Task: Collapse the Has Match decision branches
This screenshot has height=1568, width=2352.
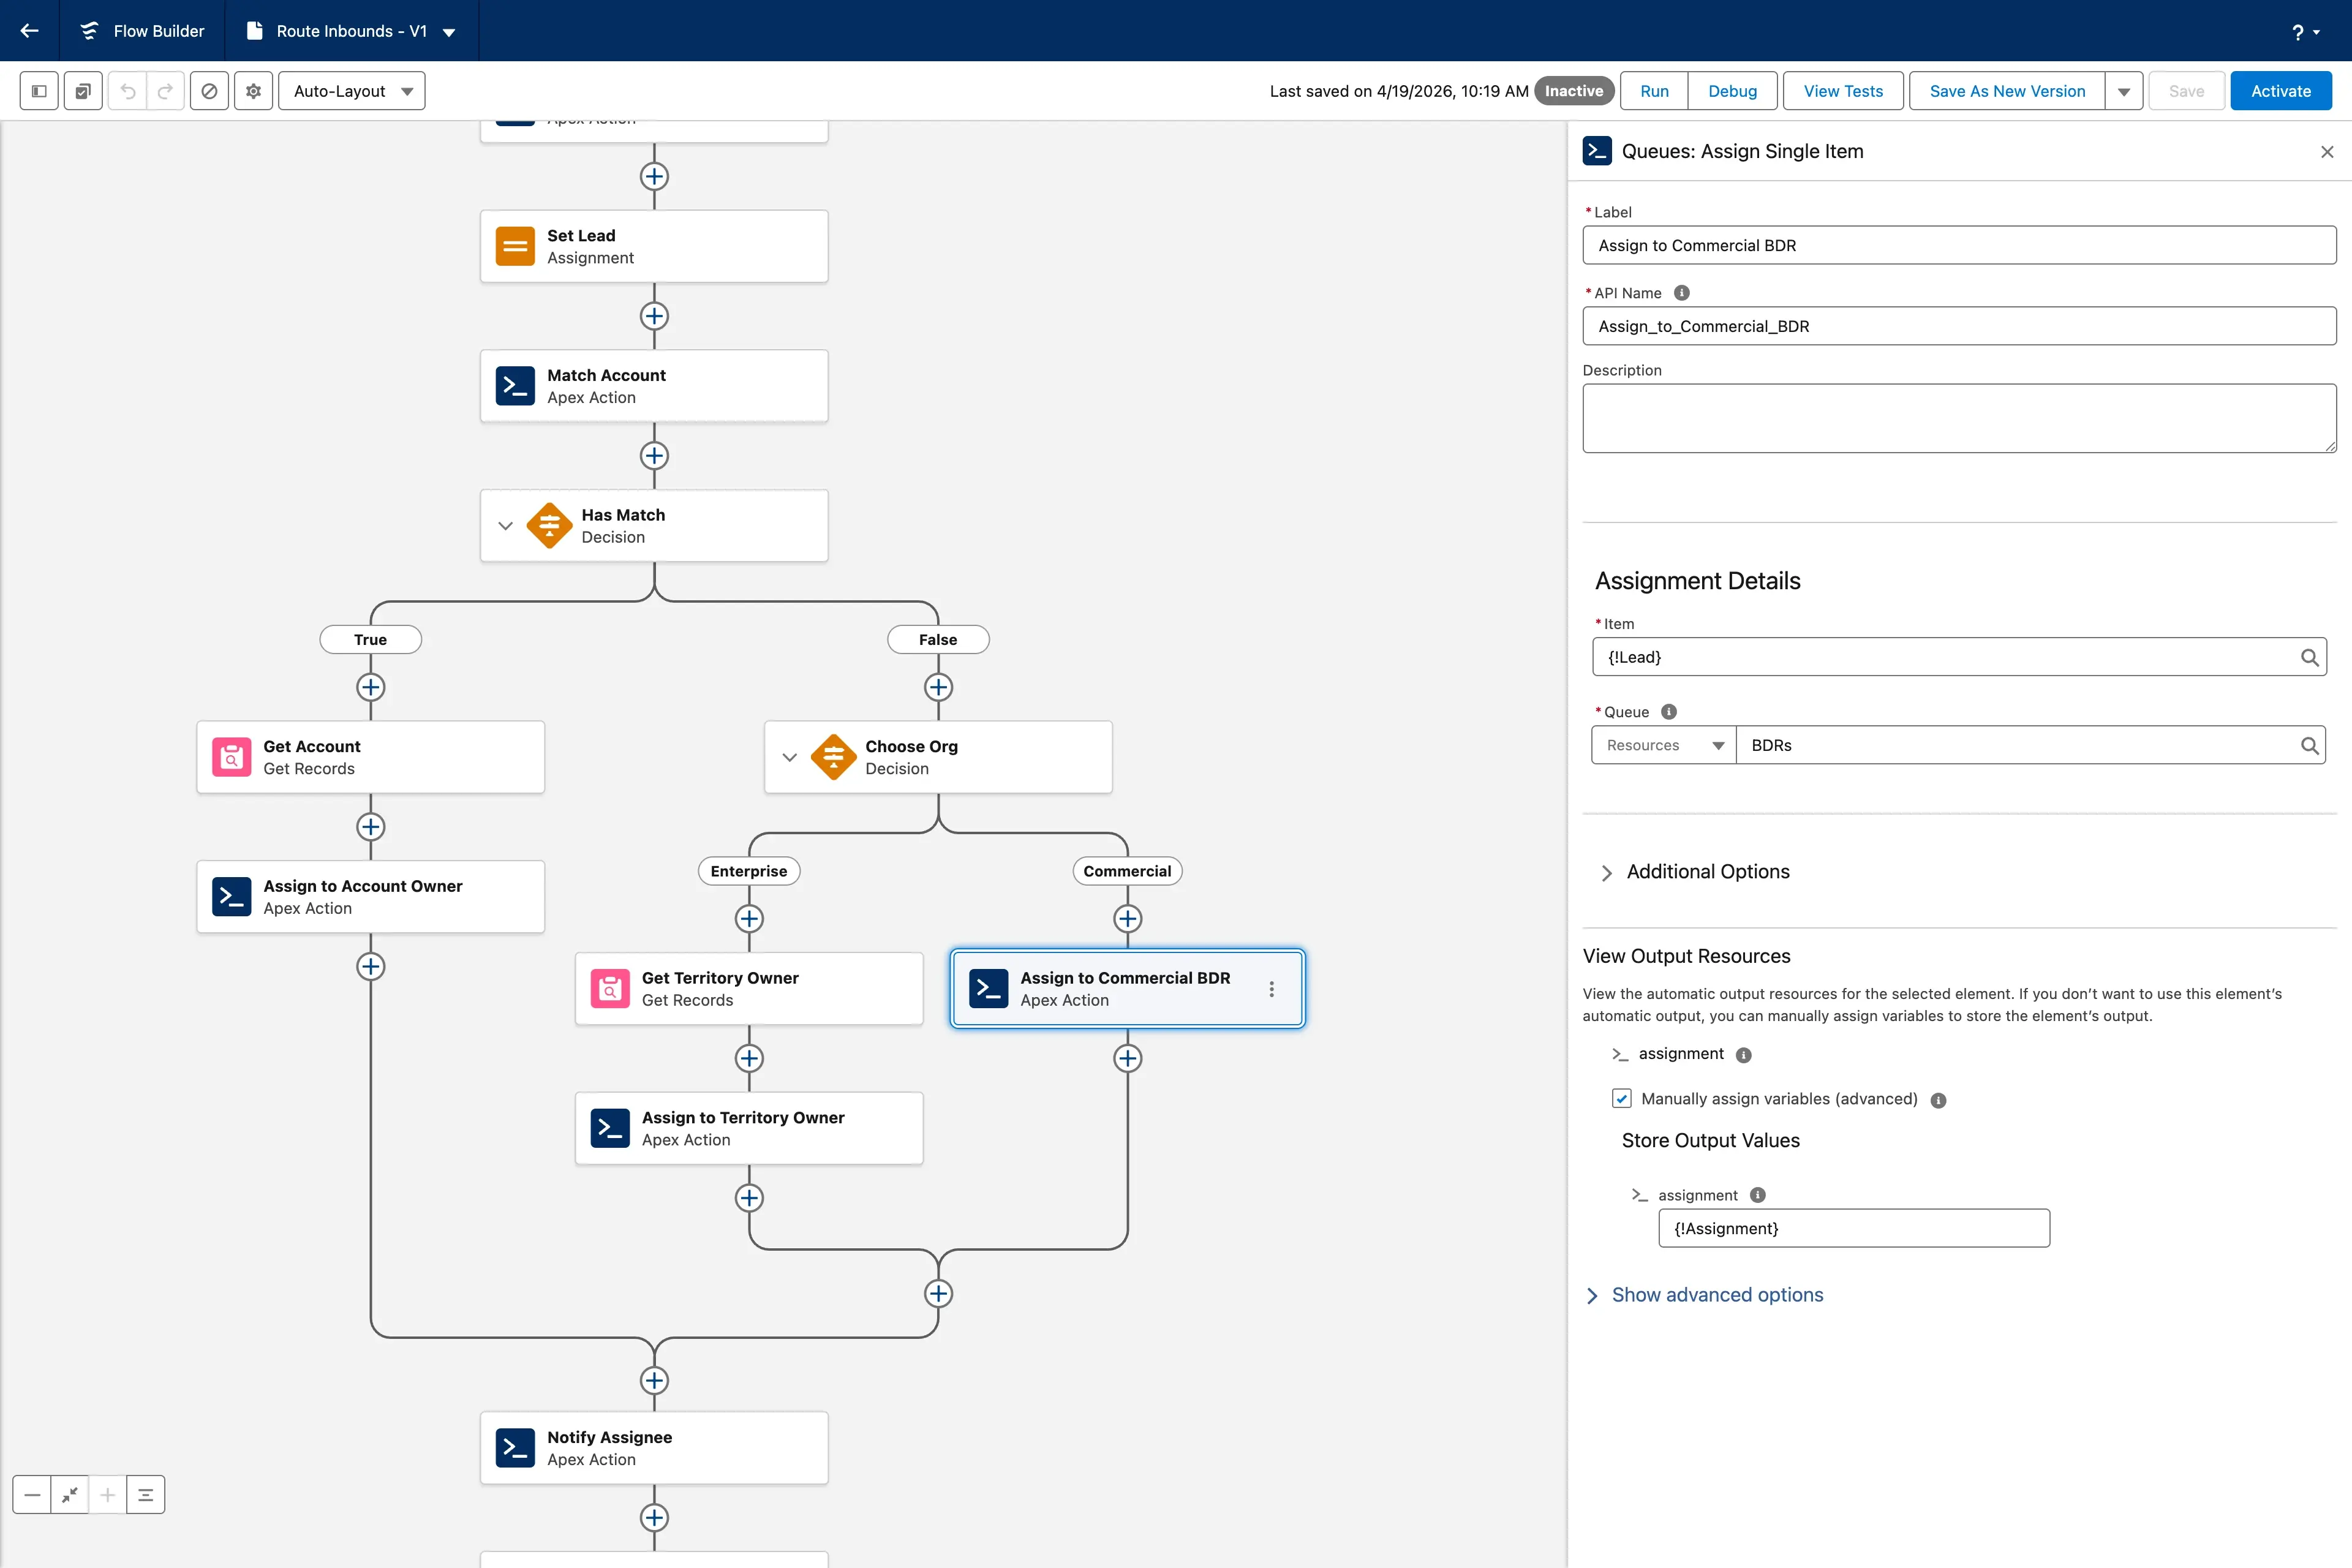Action: (505, 526)
